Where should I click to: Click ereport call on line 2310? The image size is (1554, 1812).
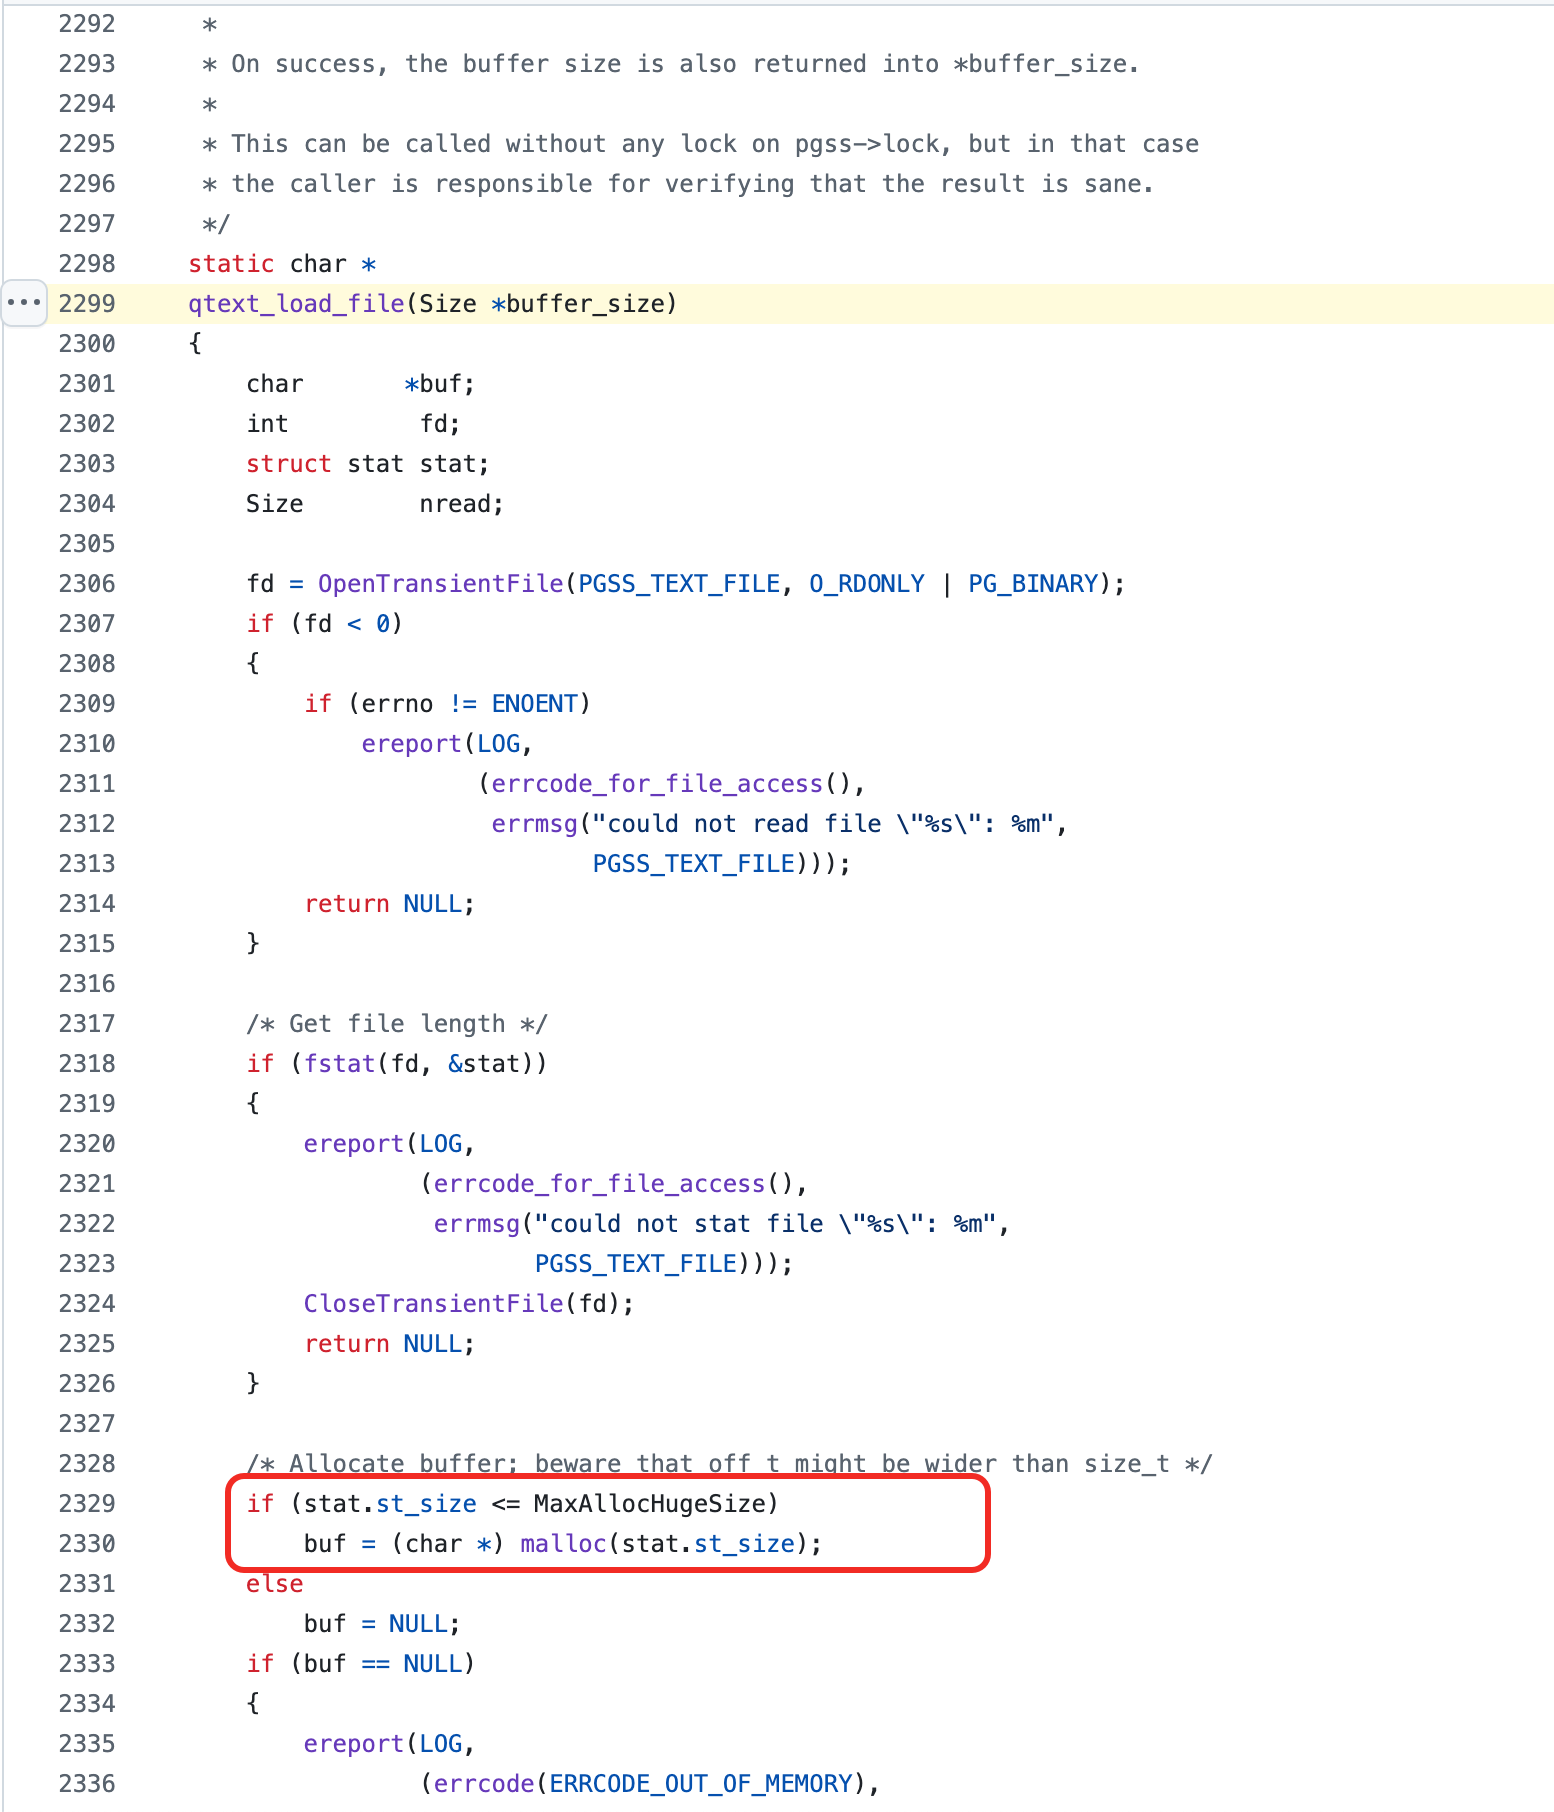pos(411,743)
